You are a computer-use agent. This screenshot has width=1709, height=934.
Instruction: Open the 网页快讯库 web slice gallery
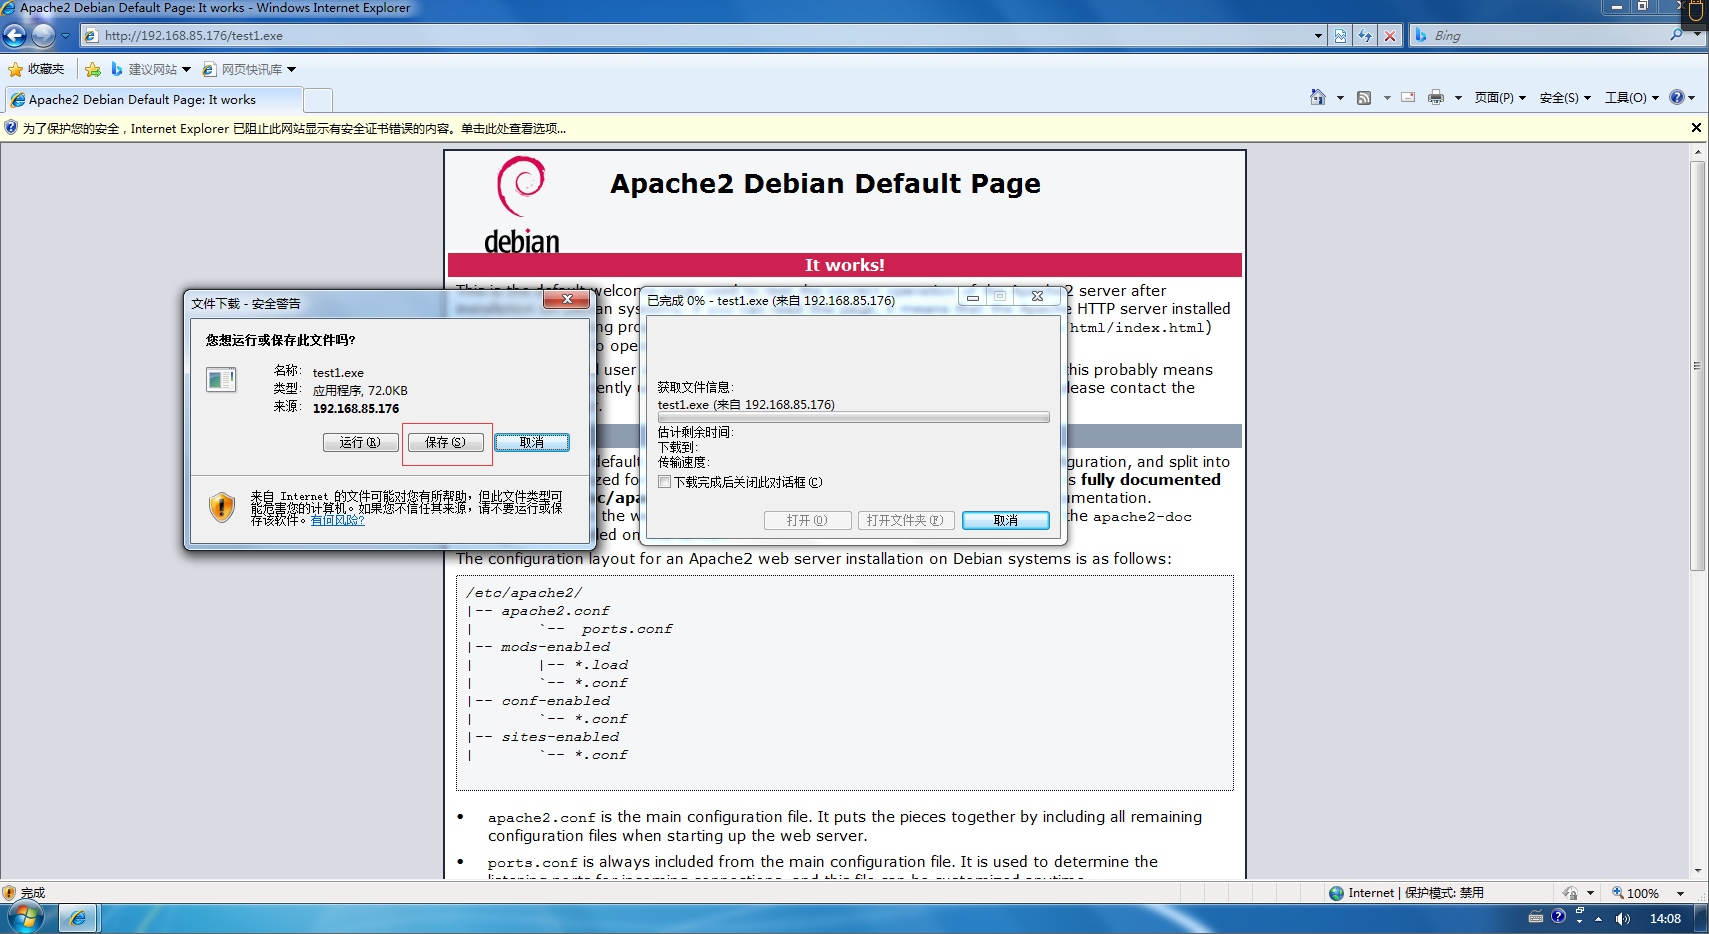[249, 69]
